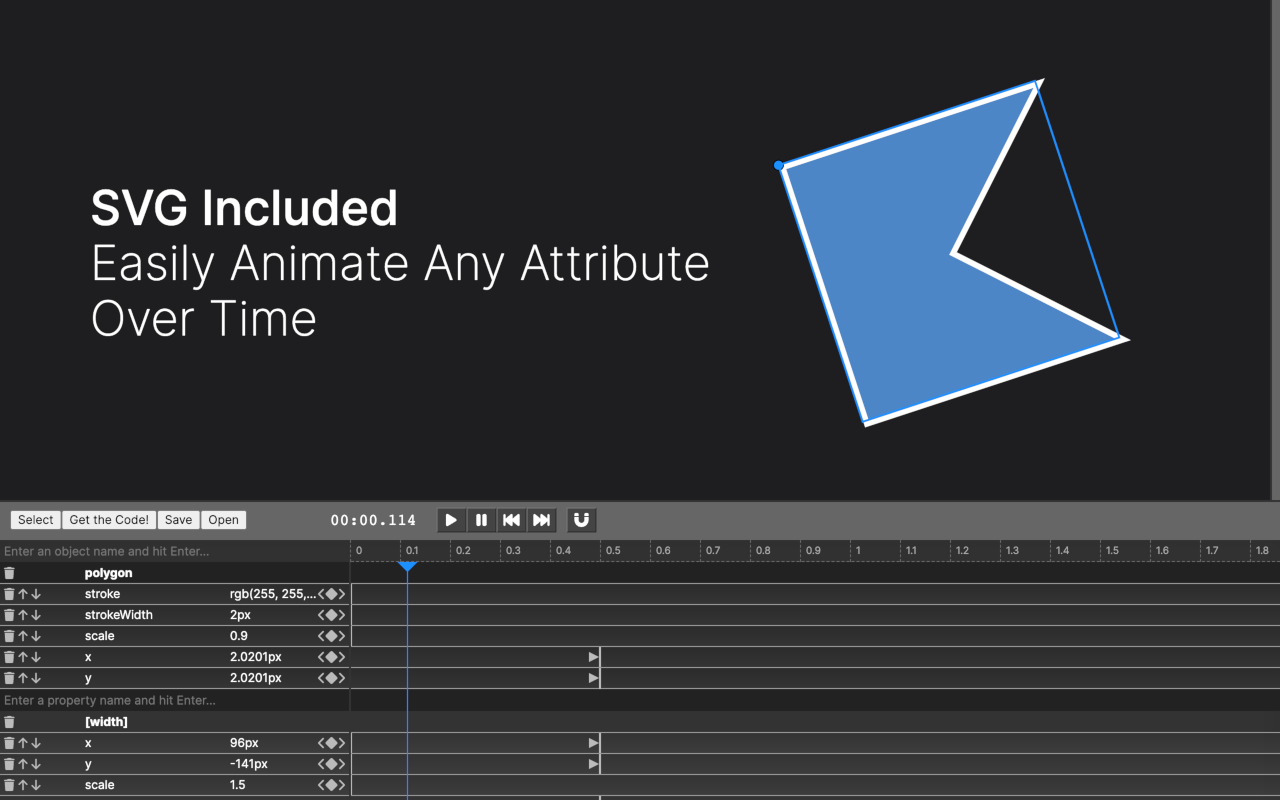Go to previous keyframe on scale 0.9 row

(321, 636)
